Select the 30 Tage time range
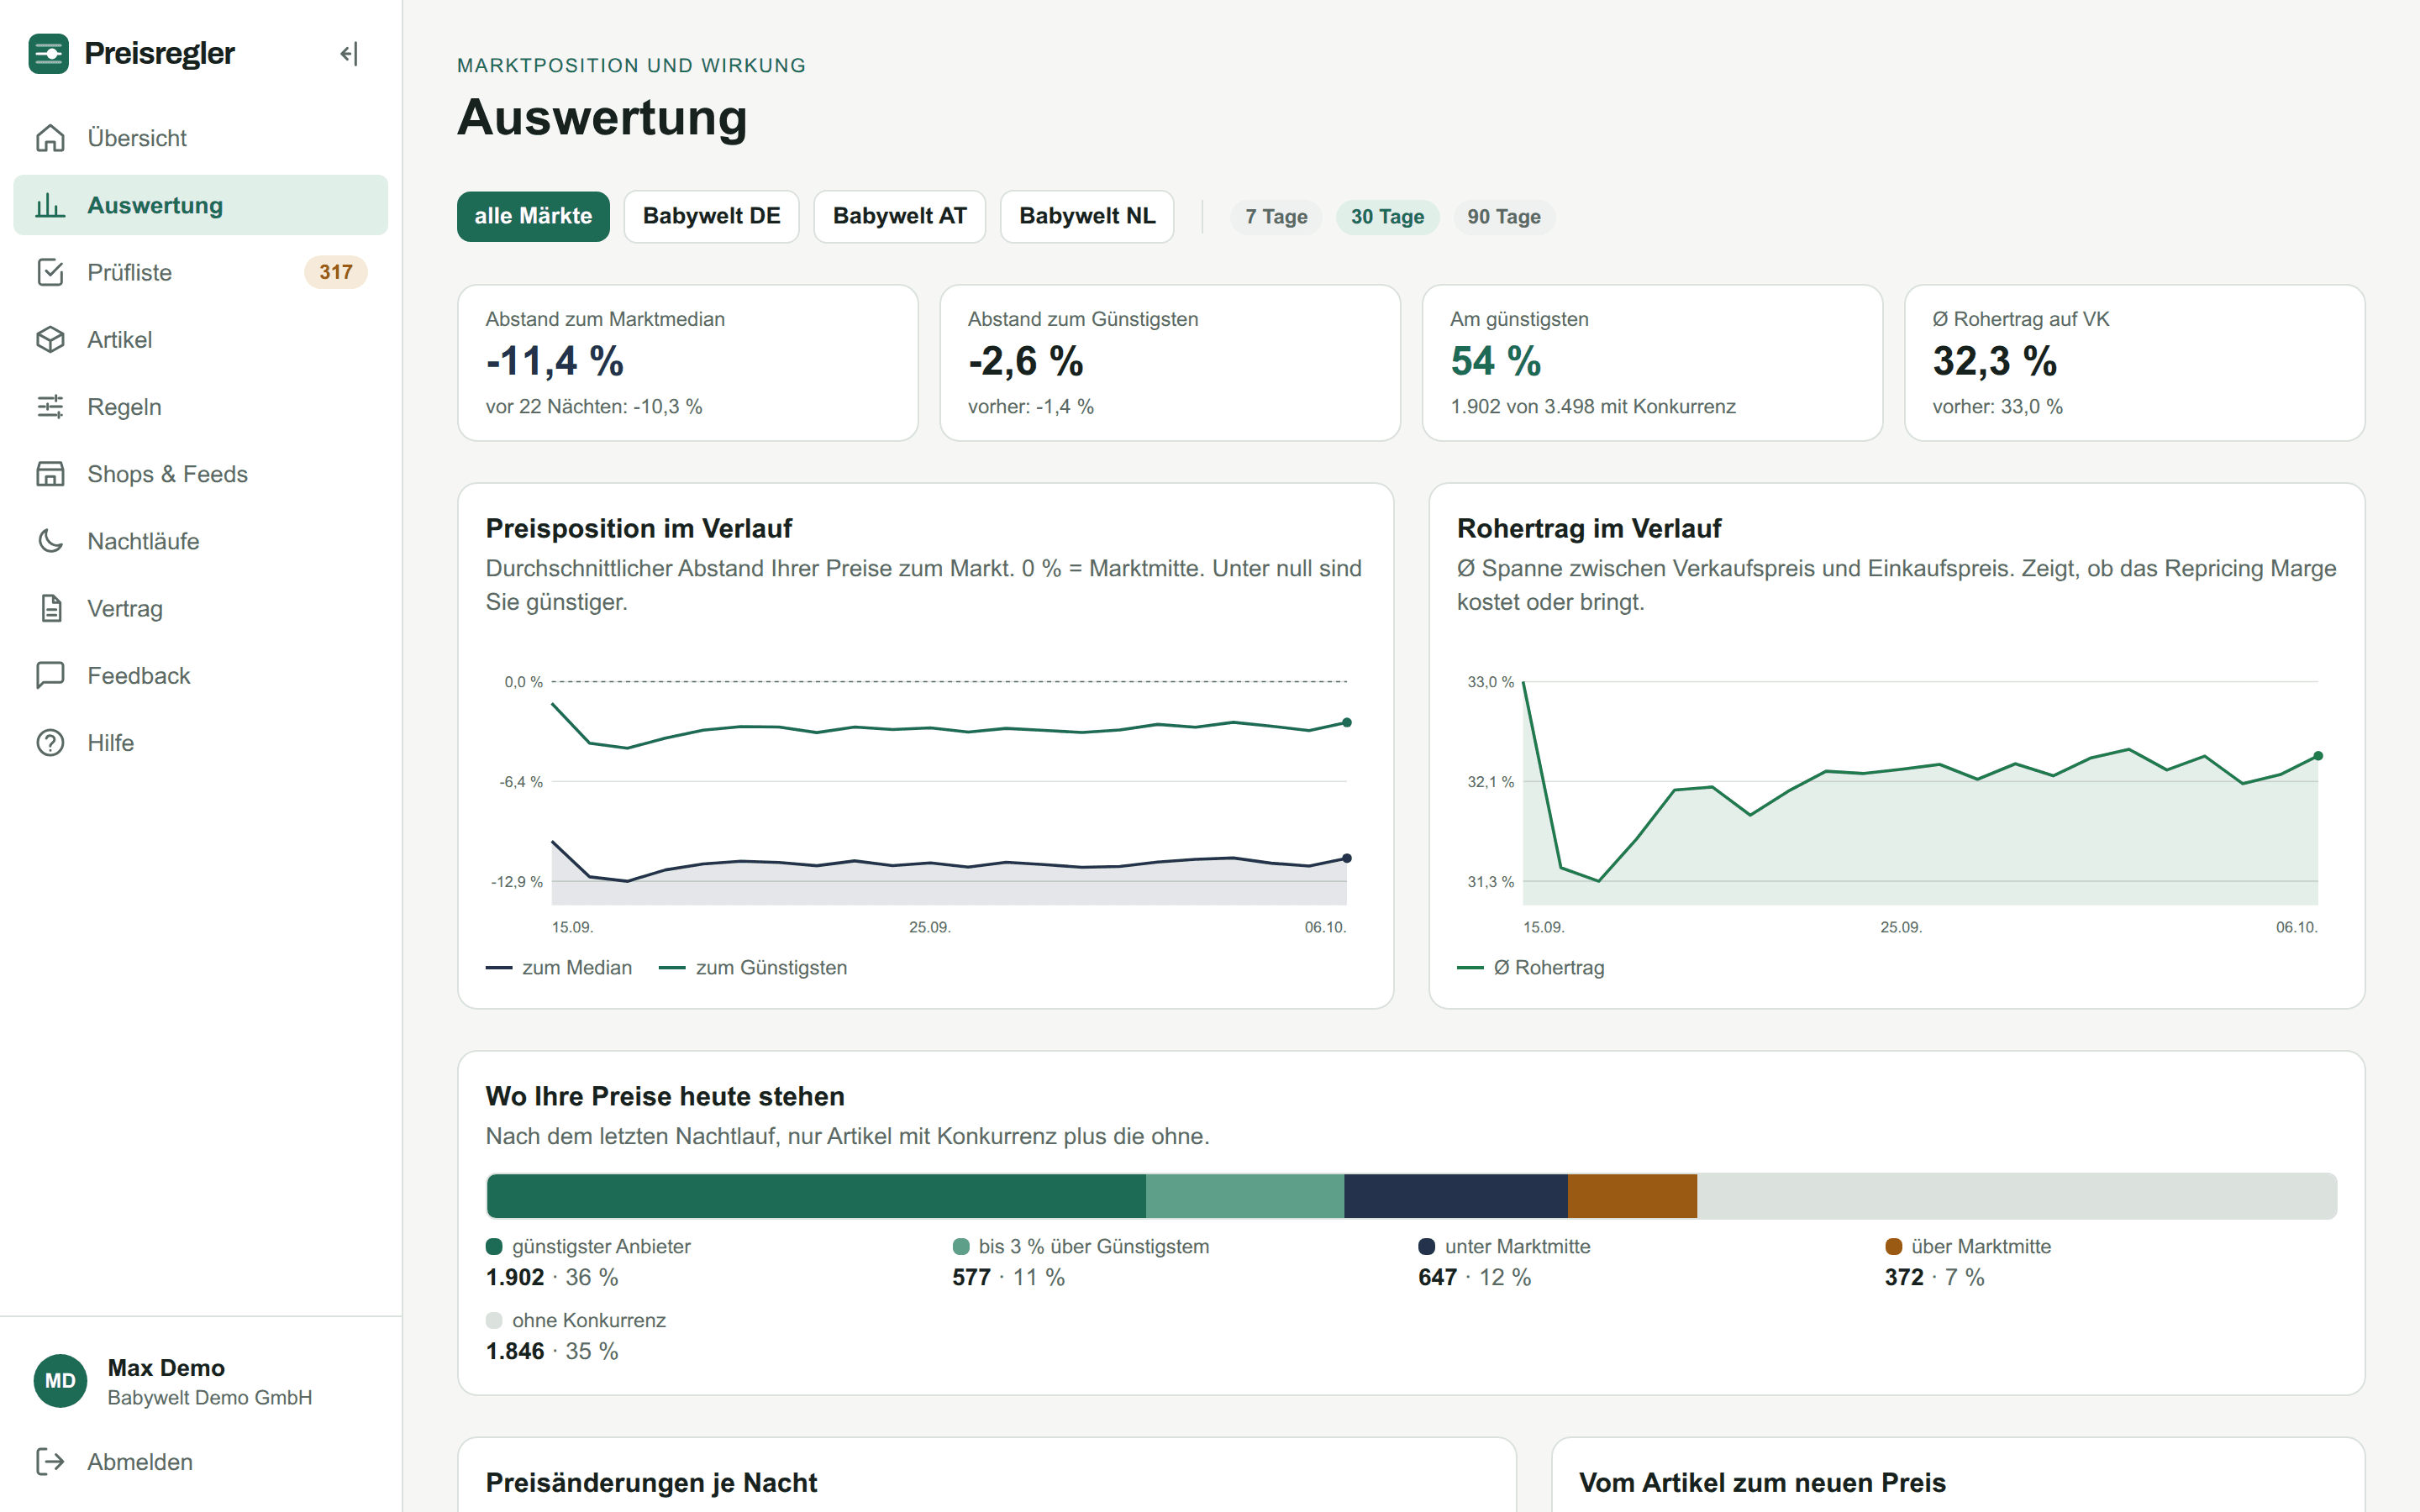 1387,217
